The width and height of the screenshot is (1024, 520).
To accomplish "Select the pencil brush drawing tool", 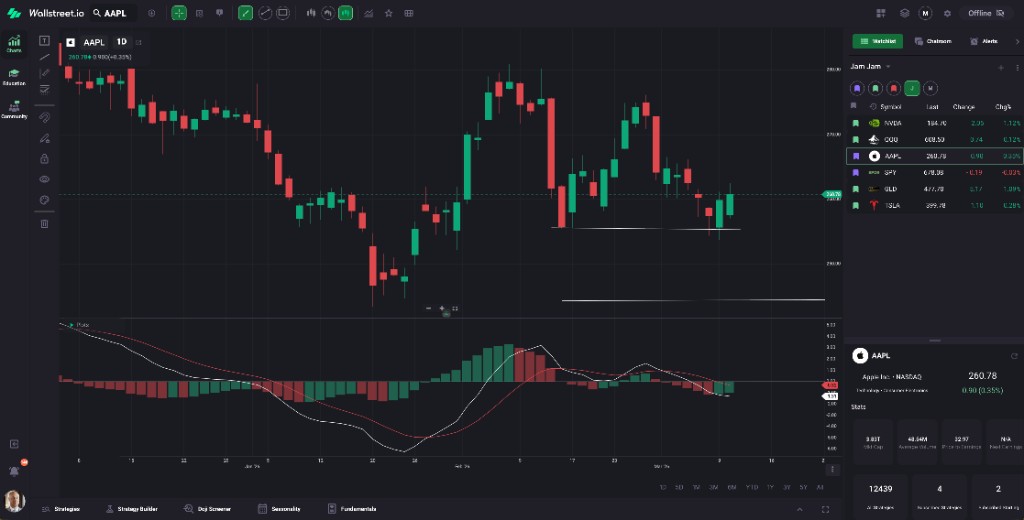I will click(44, 138).
